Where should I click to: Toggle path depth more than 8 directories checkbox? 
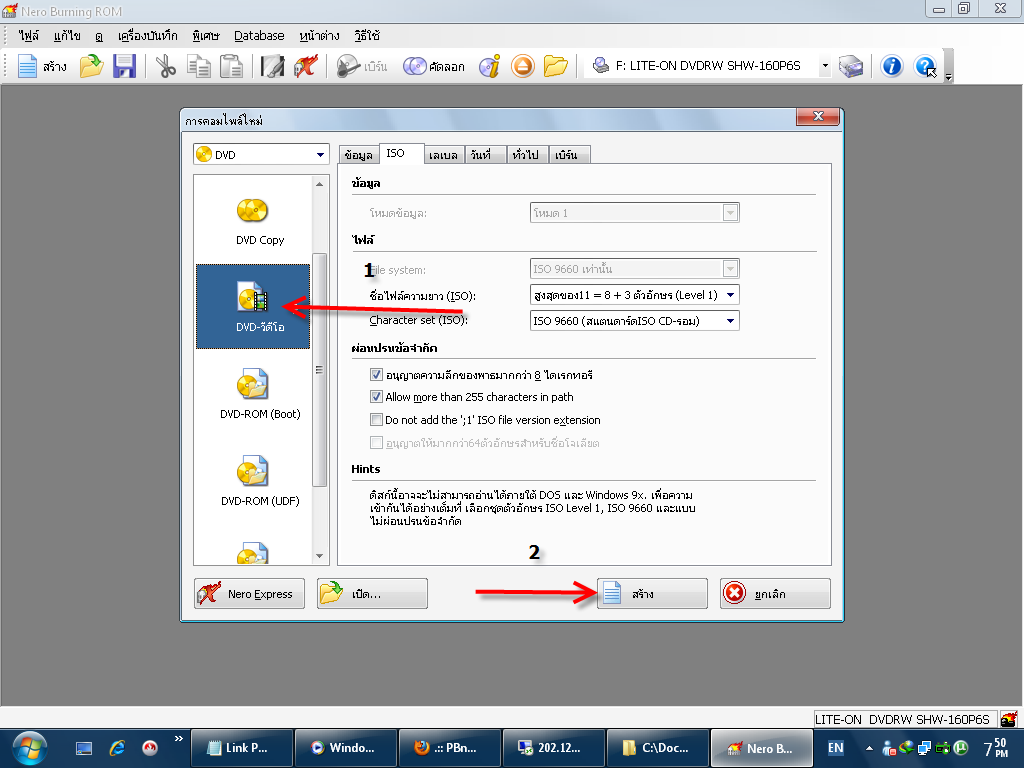pyautogui.click(x=376, y=375)
